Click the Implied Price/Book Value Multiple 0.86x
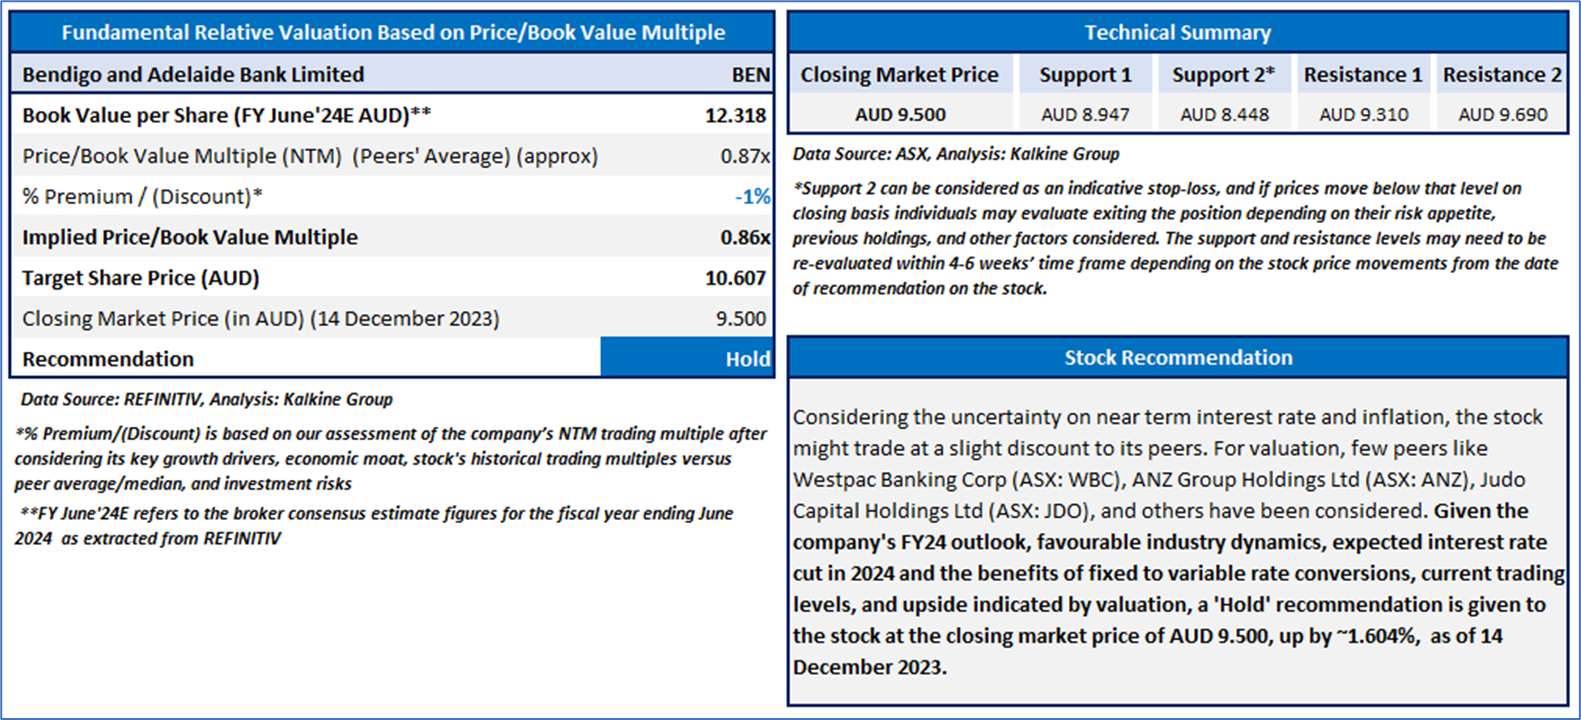Image resolution: width=1581 pixels, height=720 pixels. point(745,237)
